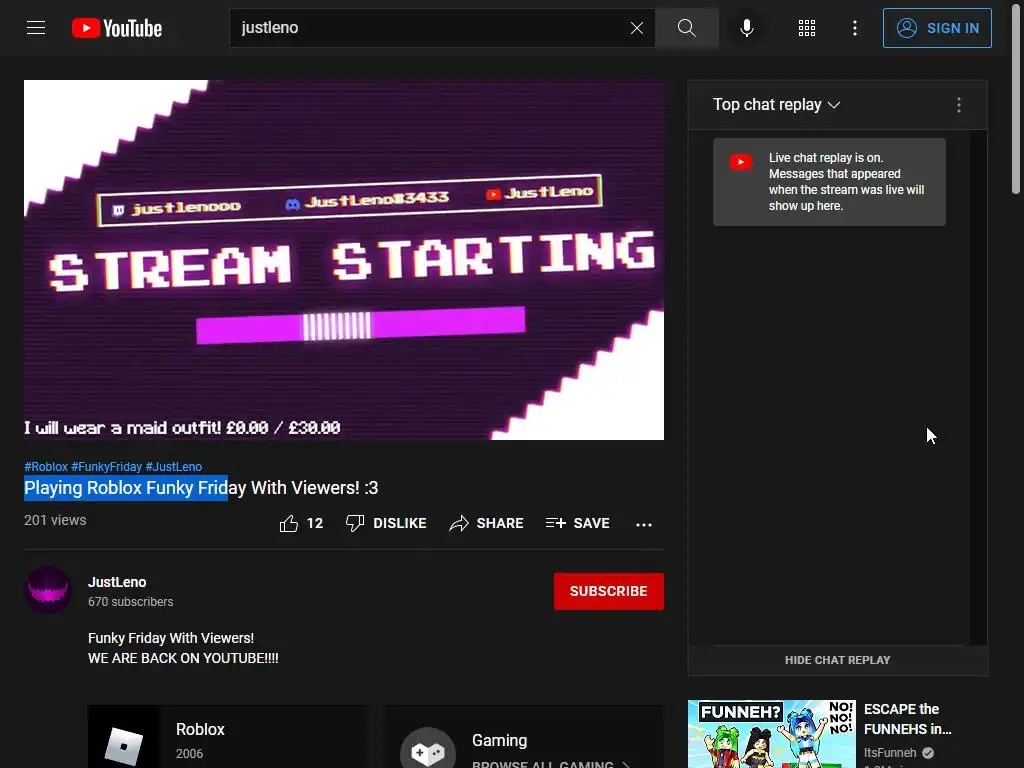Open the #JustLeno hashtag
Screen dimensions: 1024x768
point(174,467)
